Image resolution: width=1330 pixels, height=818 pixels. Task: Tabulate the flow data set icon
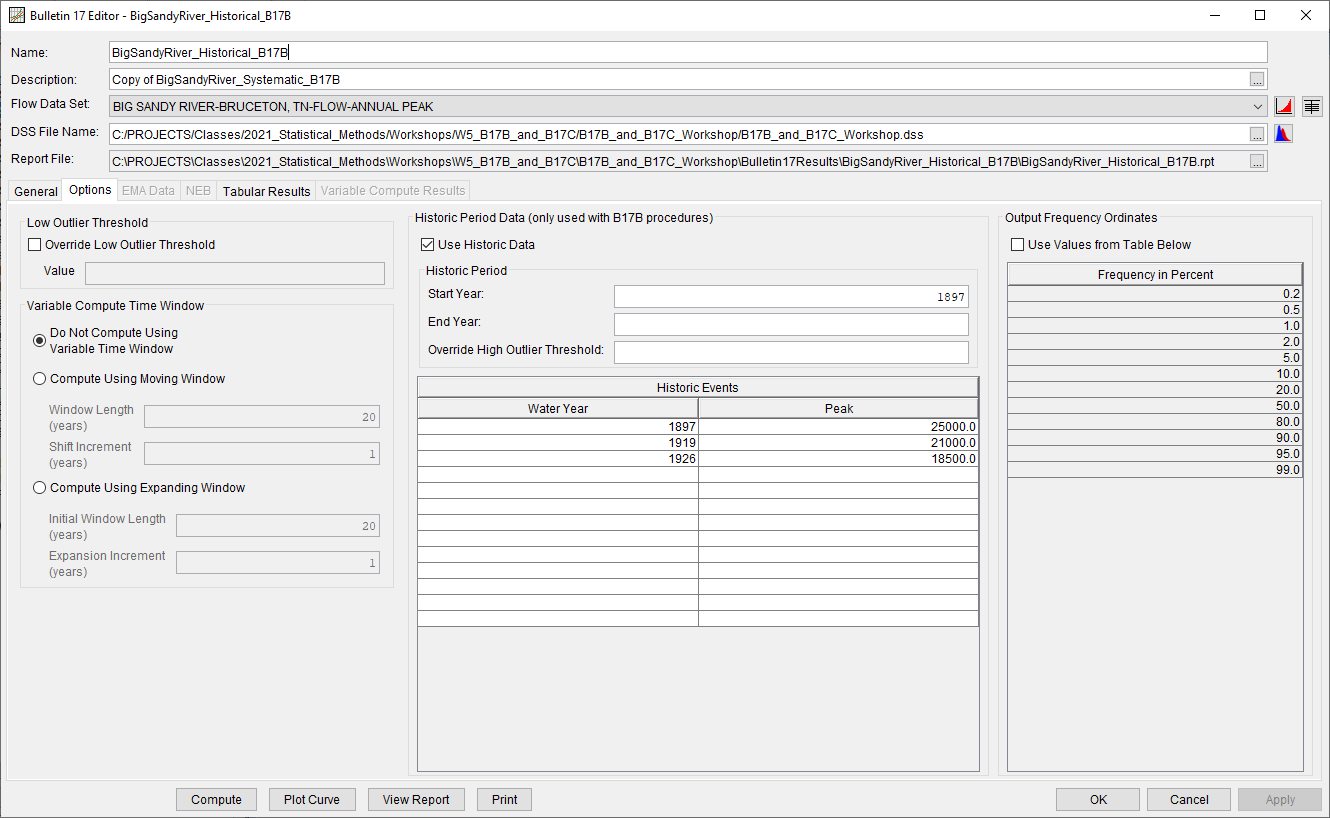1312,106
